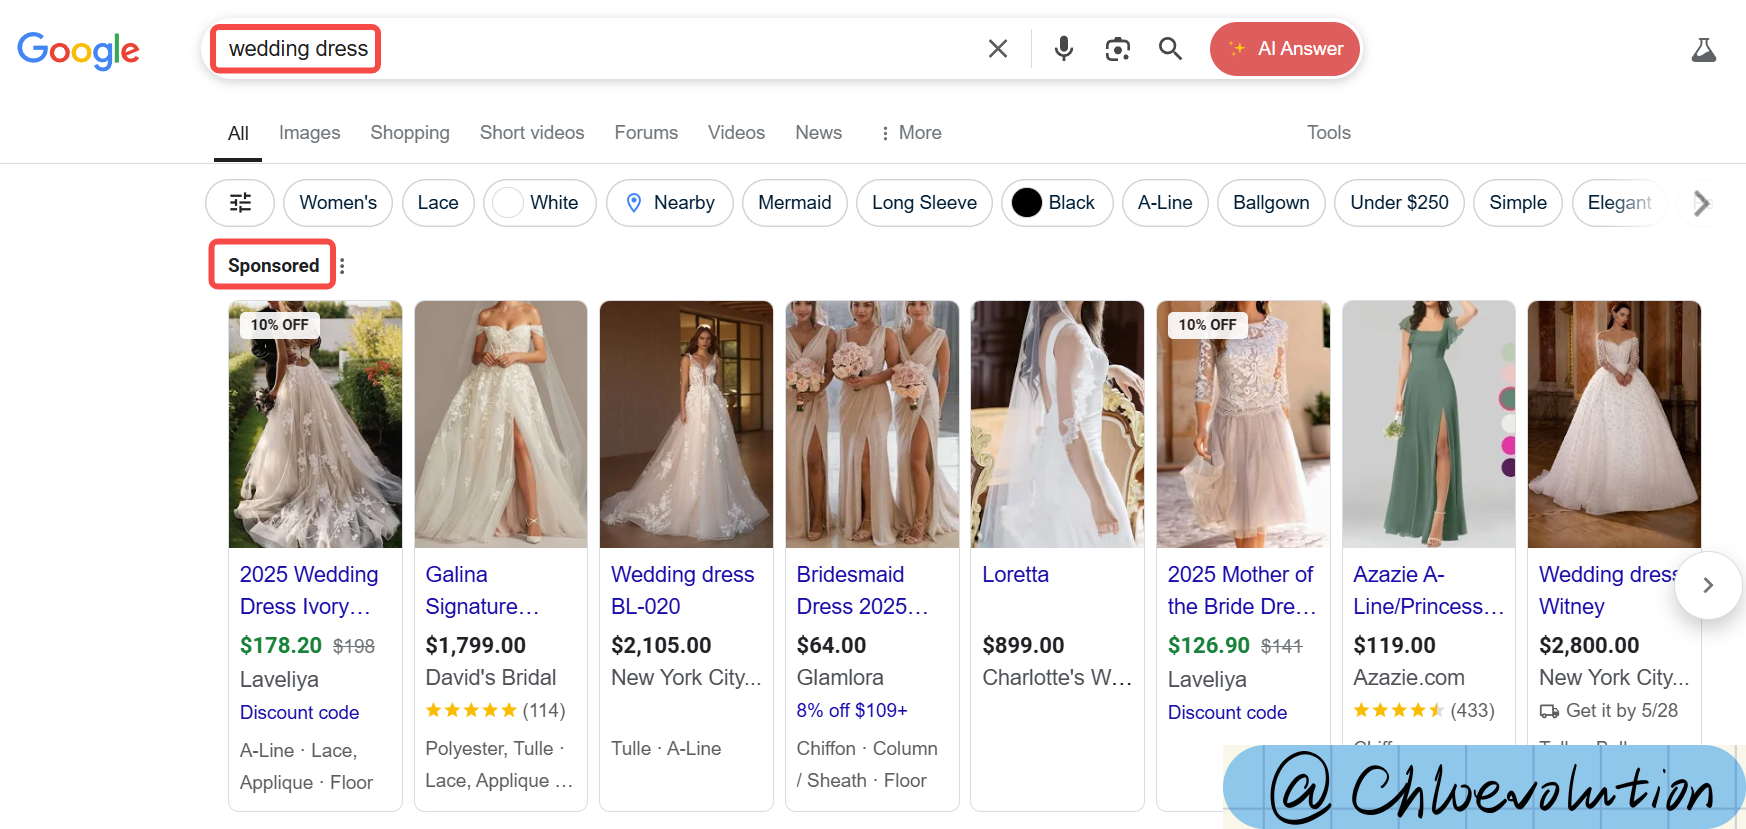Click the Glamlora seller name

(x=840, y=677)
